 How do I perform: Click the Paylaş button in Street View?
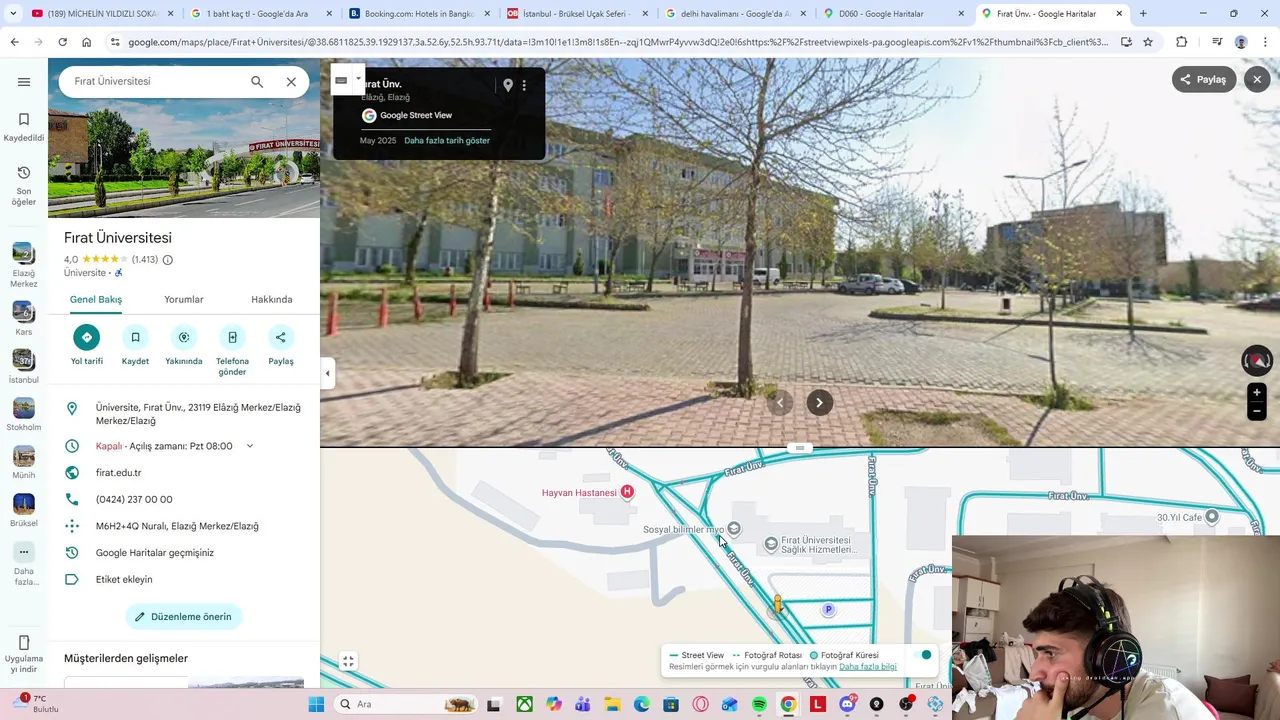[x=1204, y=80]
